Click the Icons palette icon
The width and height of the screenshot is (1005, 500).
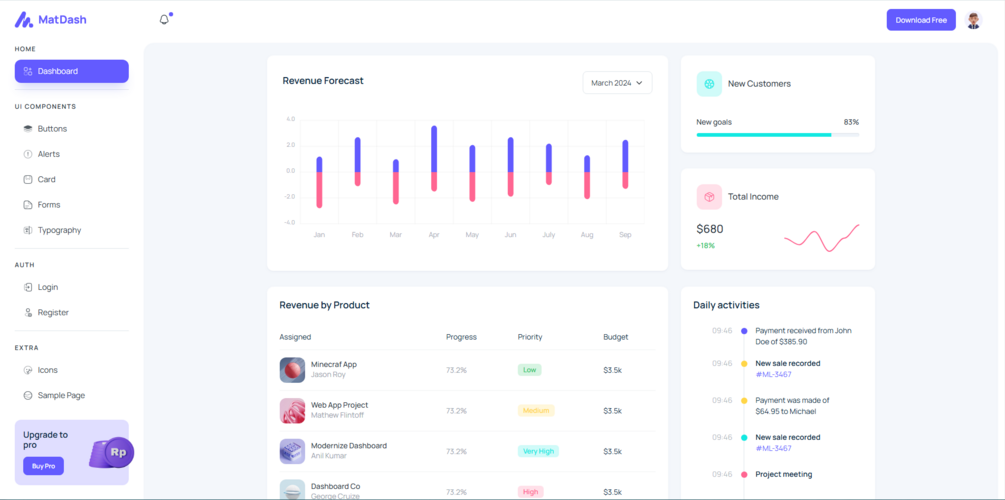(x=28, y=370)
